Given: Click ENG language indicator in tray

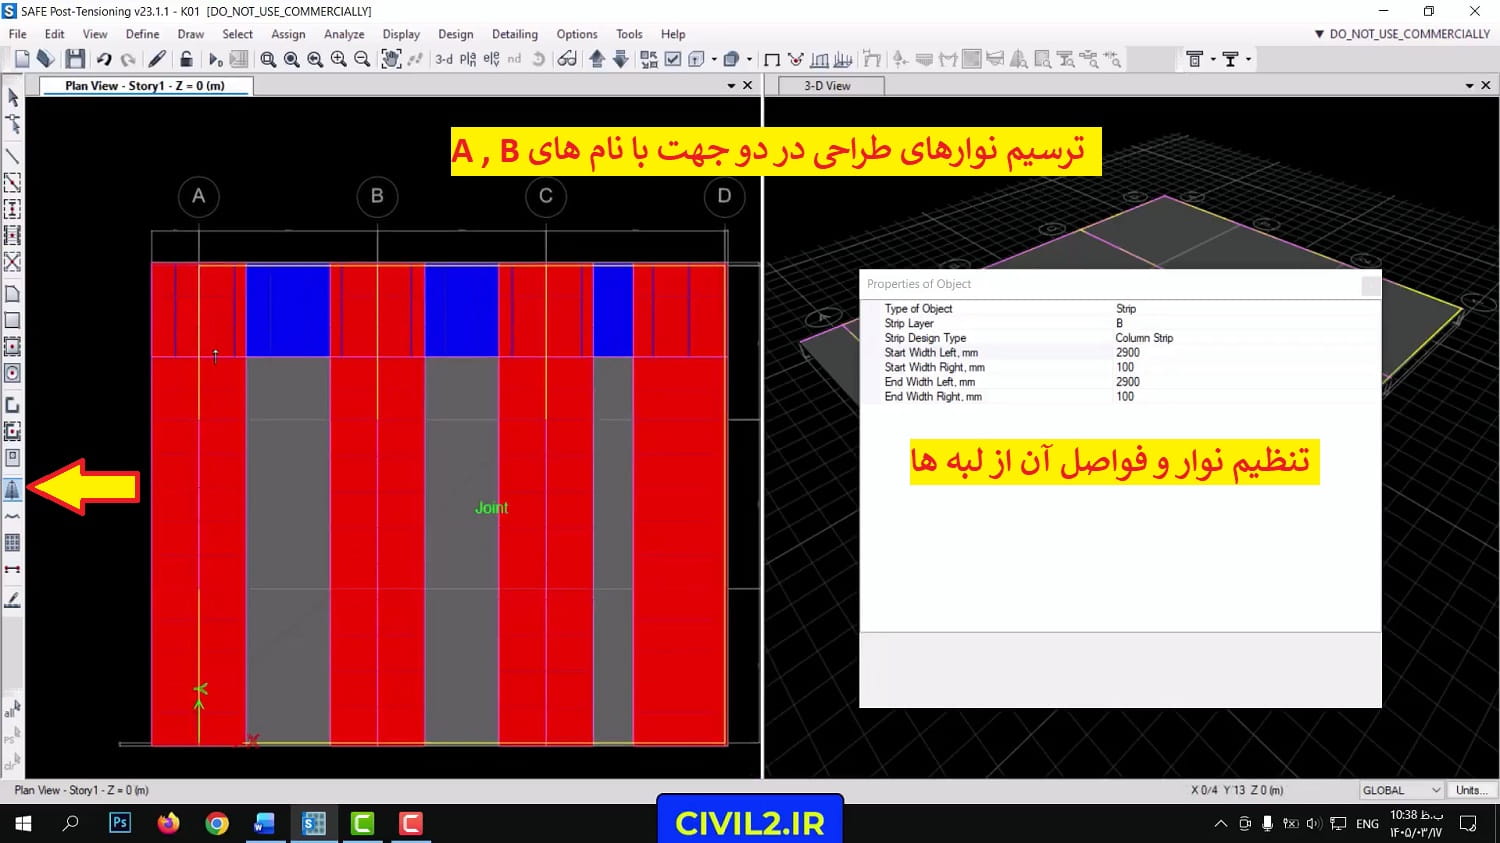Looking at the screenshot, I should pyautogui.click(x=1367, y=824).
